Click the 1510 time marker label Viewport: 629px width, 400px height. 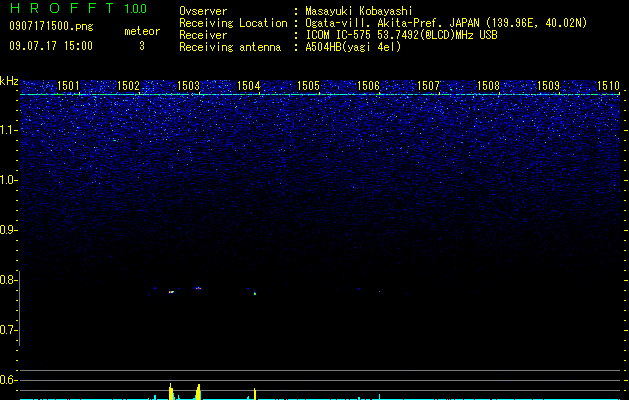pos(608,85)
